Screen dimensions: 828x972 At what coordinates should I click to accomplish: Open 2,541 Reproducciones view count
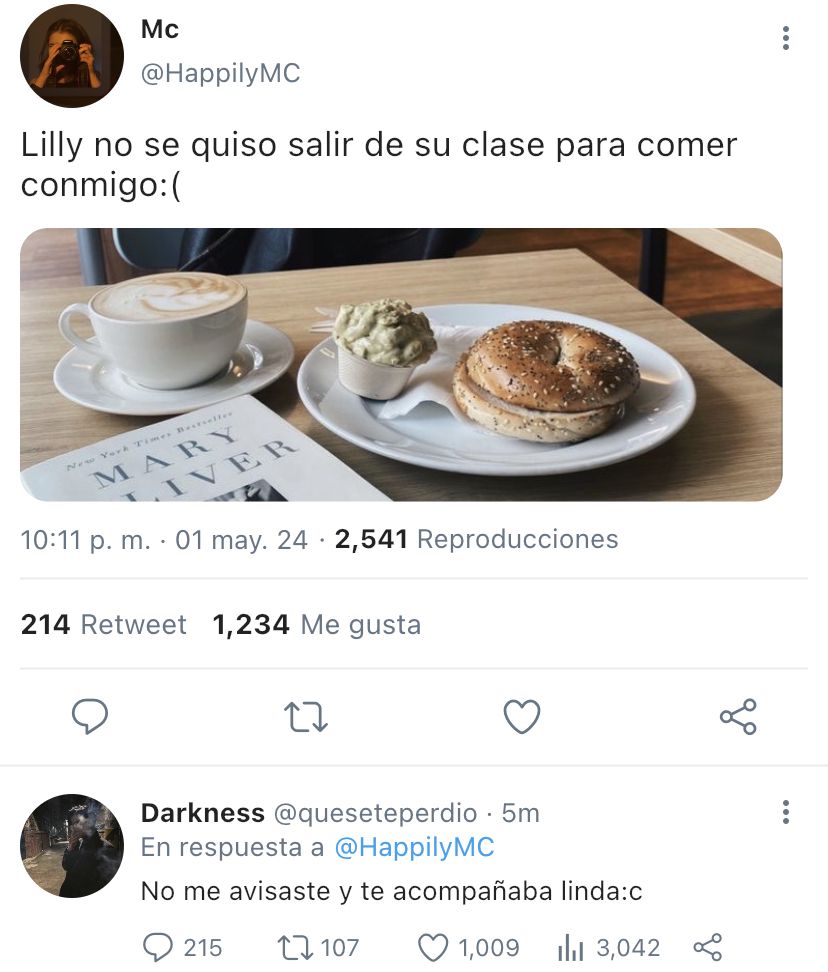pos(476,539)
